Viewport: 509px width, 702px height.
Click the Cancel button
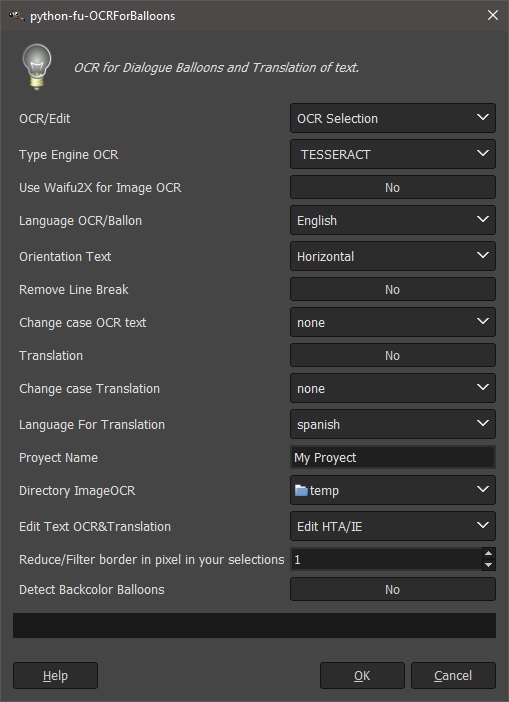point(453,675)
